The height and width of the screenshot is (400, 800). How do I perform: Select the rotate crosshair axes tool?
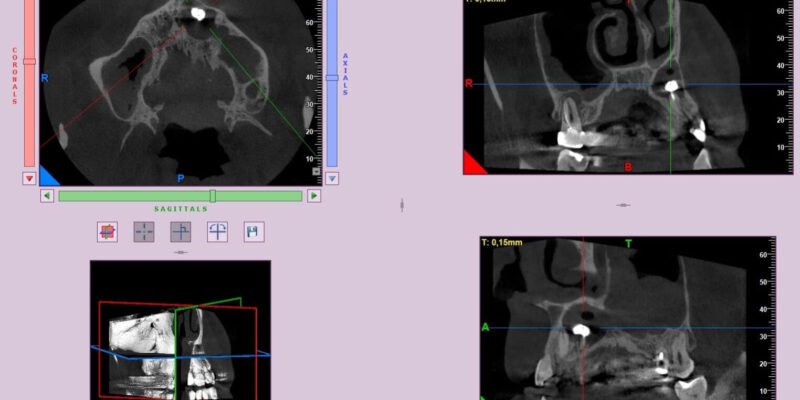[x=217, y=232]
